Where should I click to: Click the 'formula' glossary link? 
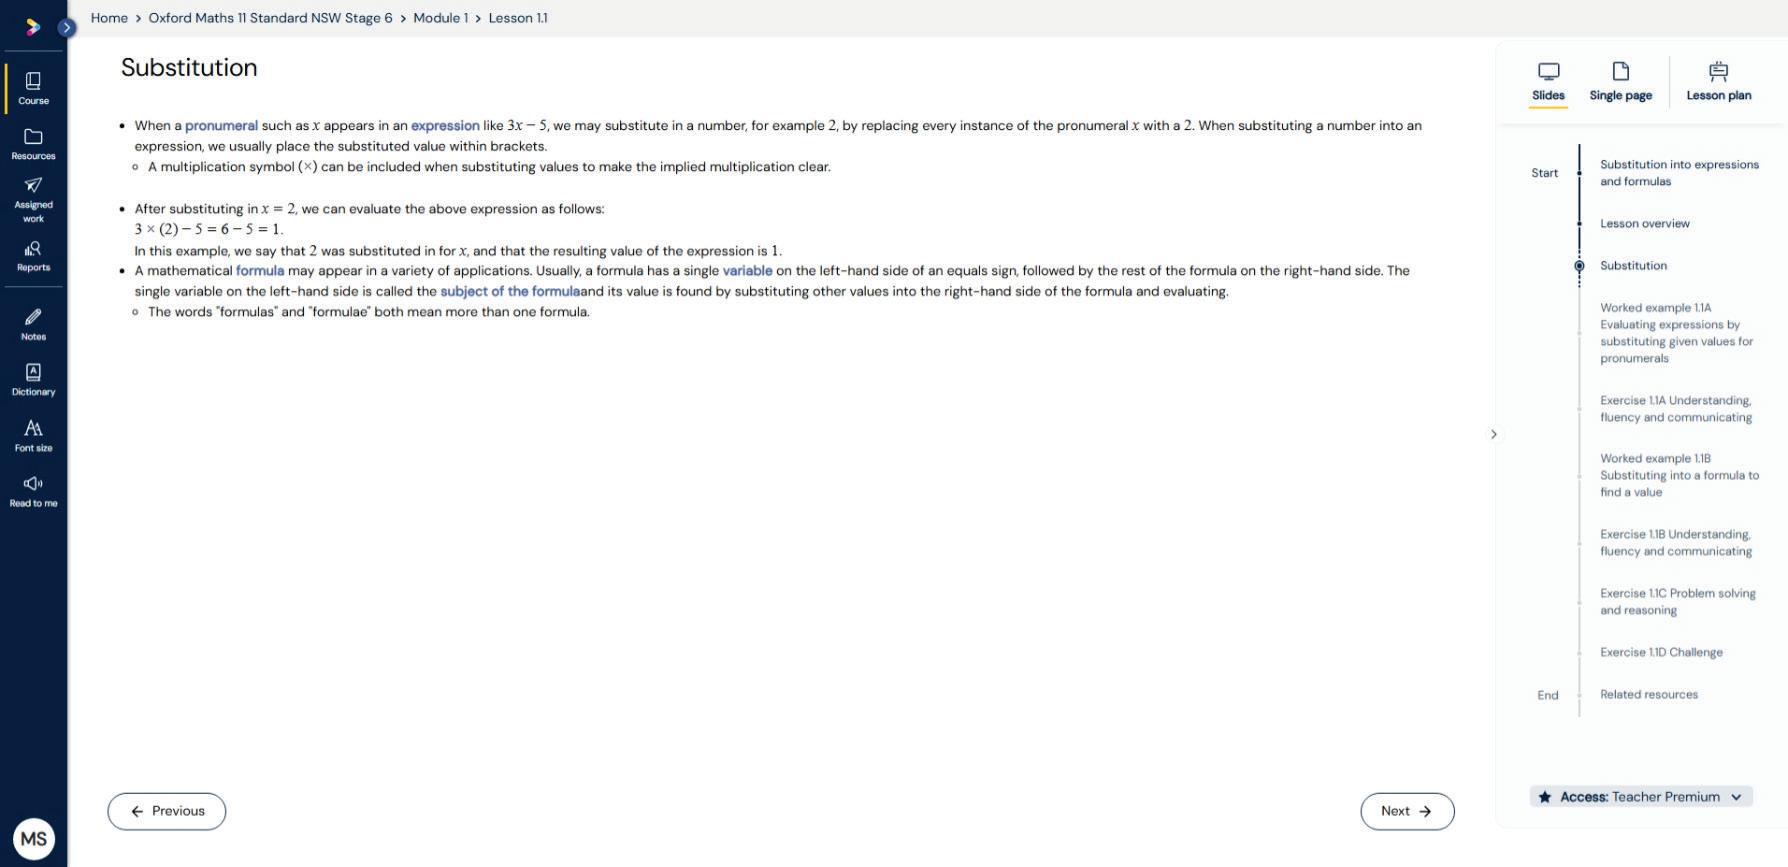point(260,271)
